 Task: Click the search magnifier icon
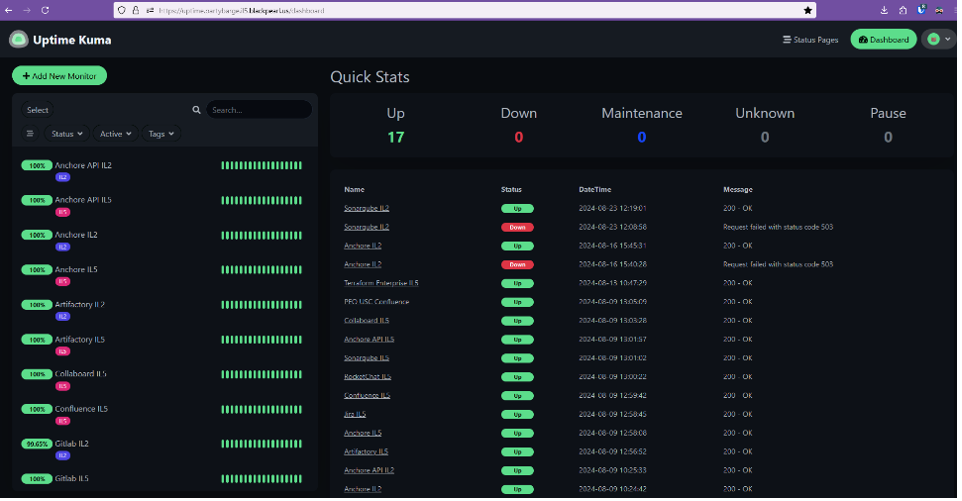196,110
